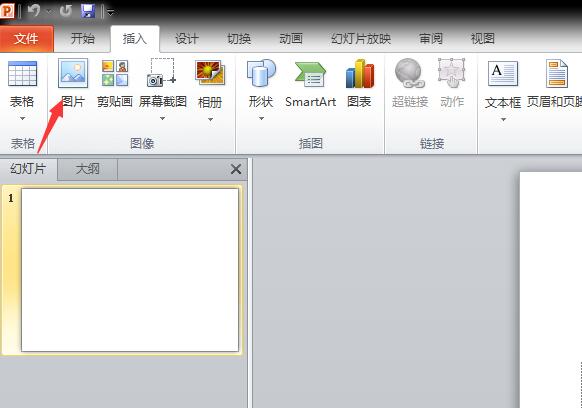Switch to the 大纲 outline tab
582x408 pixels.
[x=88, y=169]
